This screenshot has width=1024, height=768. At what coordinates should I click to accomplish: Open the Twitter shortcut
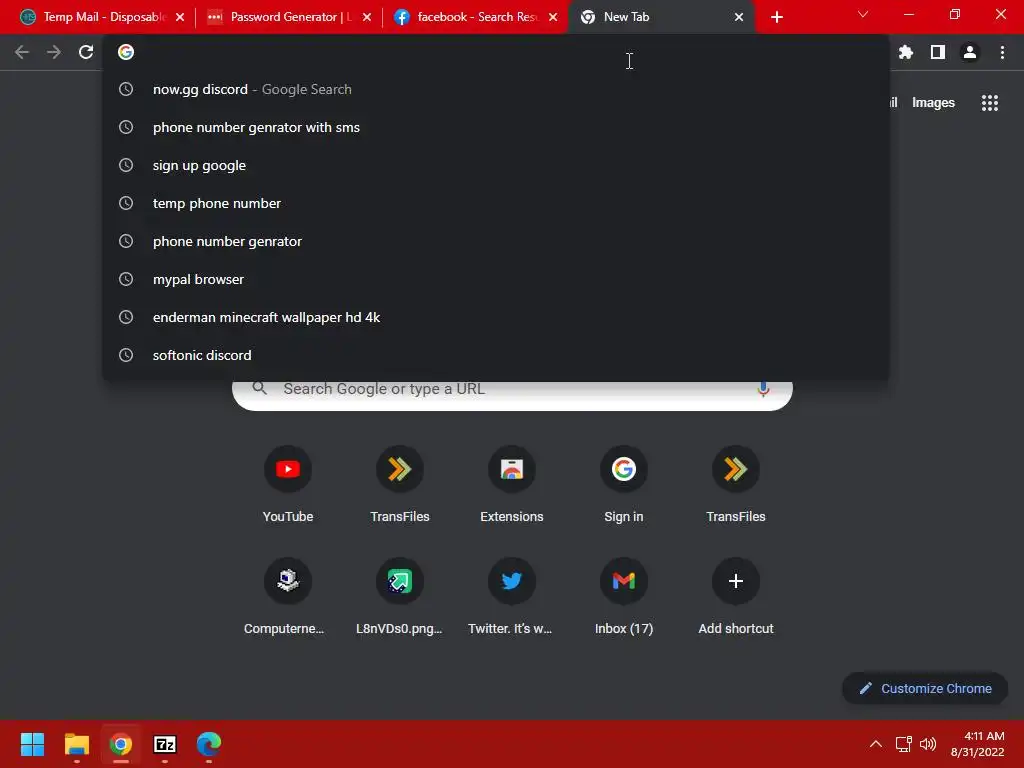(x=512, y=596)
